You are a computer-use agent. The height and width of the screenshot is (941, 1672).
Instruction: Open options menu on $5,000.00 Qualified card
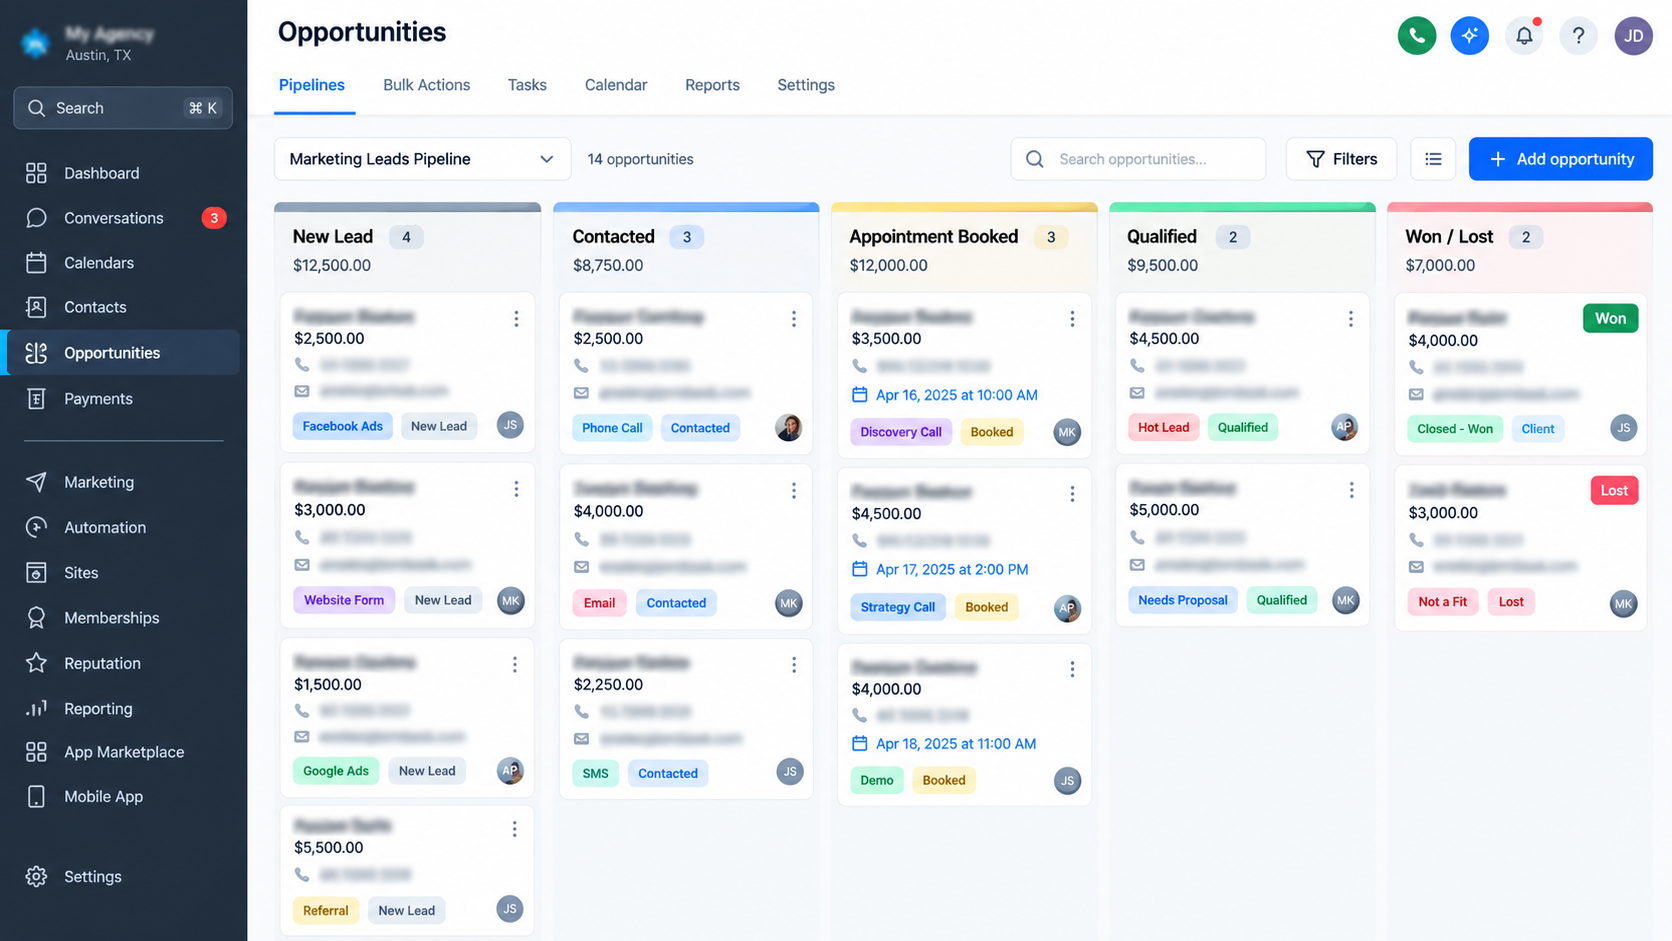click(1351, 490)
